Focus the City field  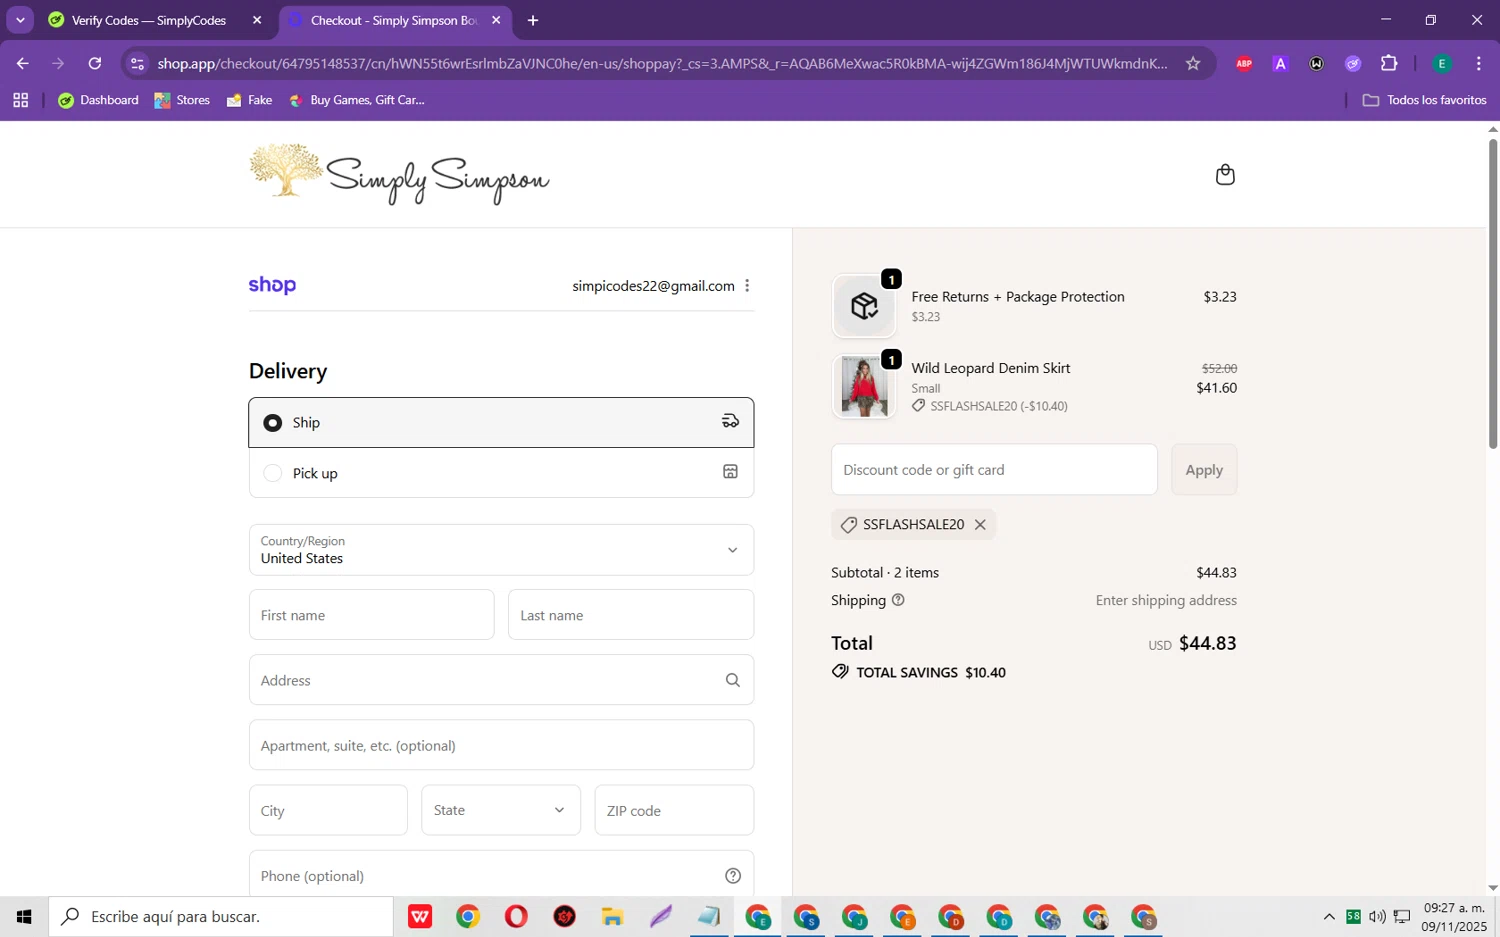(x=328, y=810)
